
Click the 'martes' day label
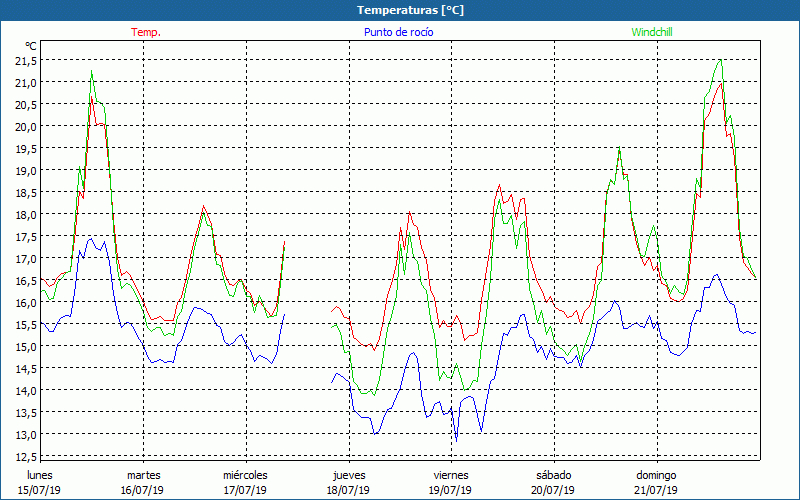pyautogui.click(x=144, y=475)
